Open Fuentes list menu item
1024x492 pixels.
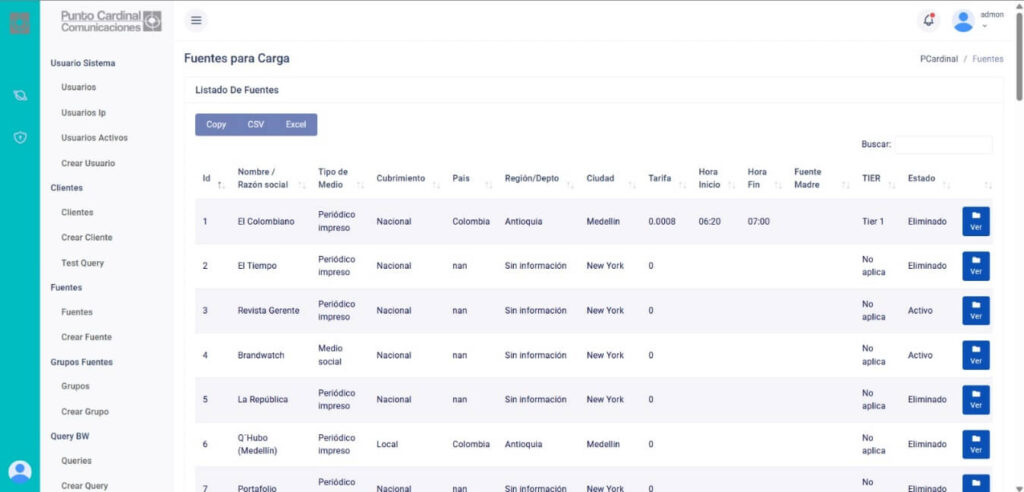(x=76, y=312)
